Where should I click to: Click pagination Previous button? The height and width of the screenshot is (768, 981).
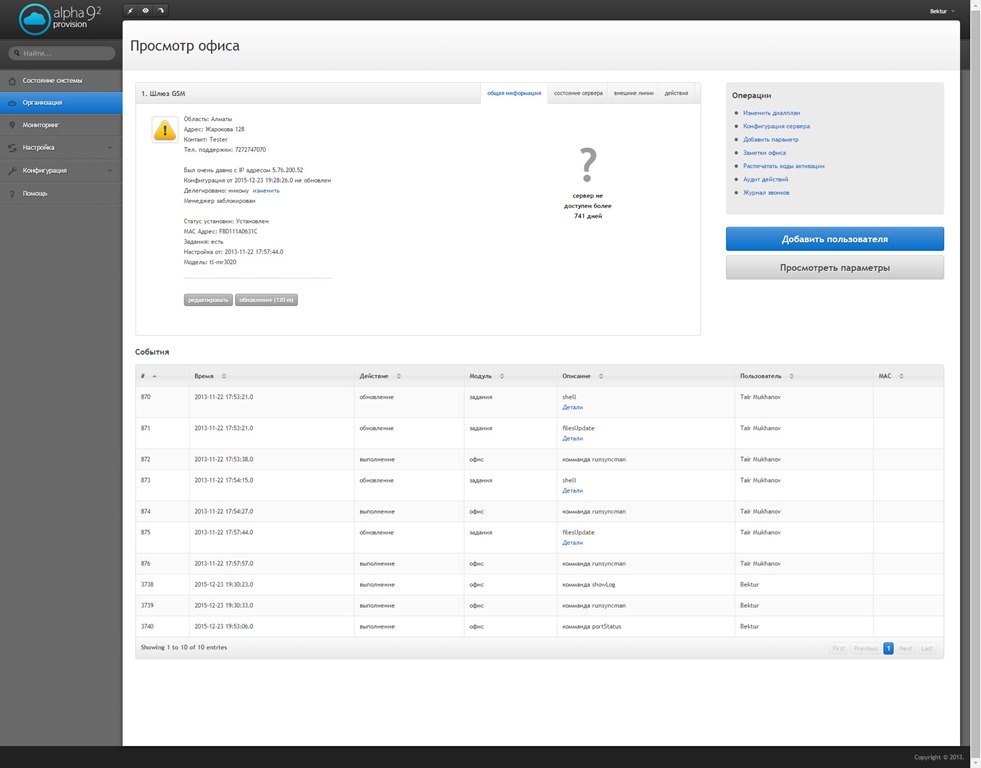coord(865,649)
